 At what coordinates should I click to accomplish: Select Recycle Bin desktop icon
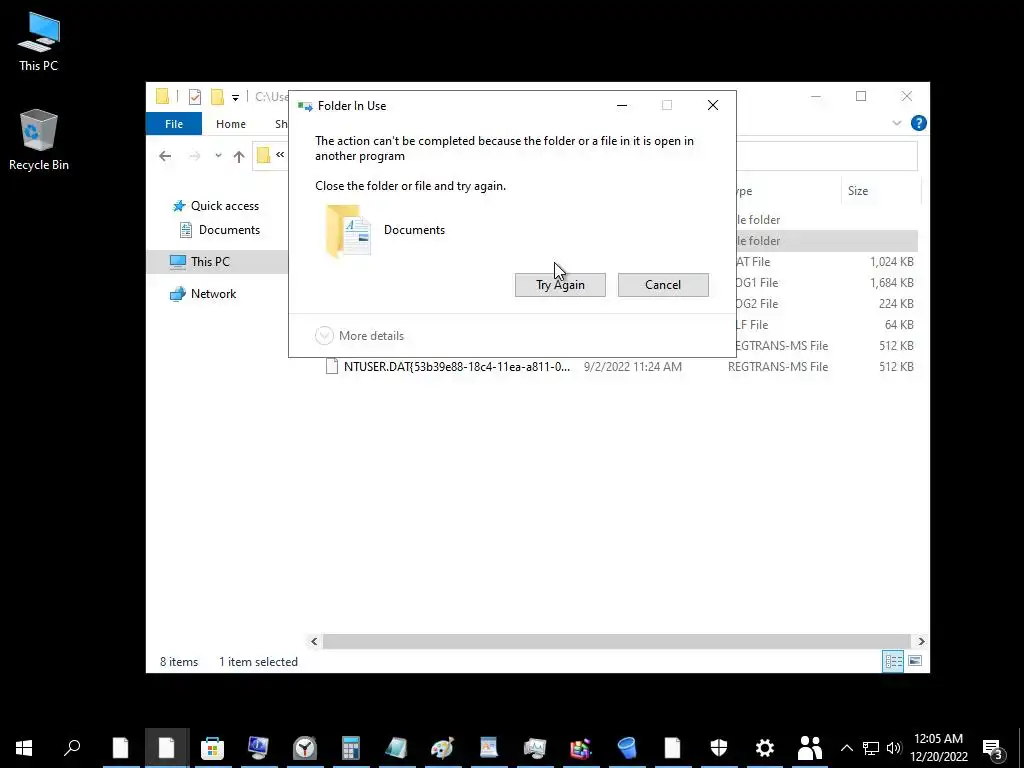(x=39, y=140)
